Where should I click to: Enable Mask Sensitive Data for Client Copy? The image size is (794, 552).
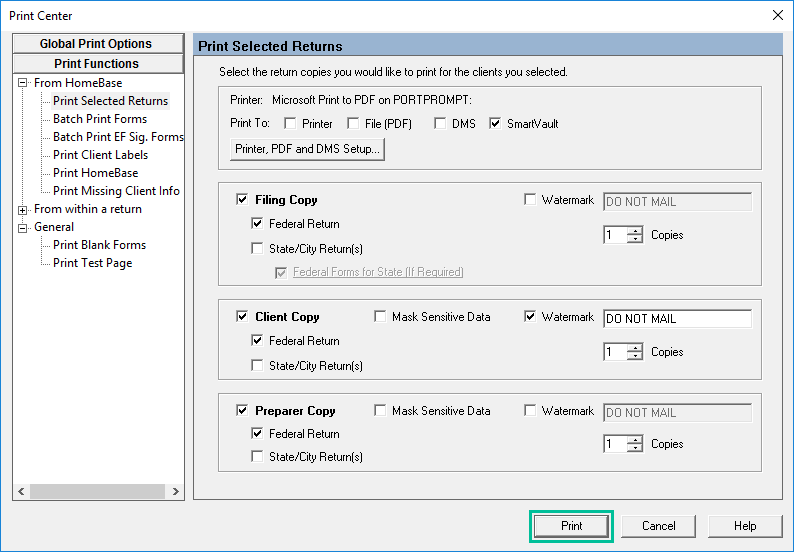pyautogui.click(x=380, y=317)
